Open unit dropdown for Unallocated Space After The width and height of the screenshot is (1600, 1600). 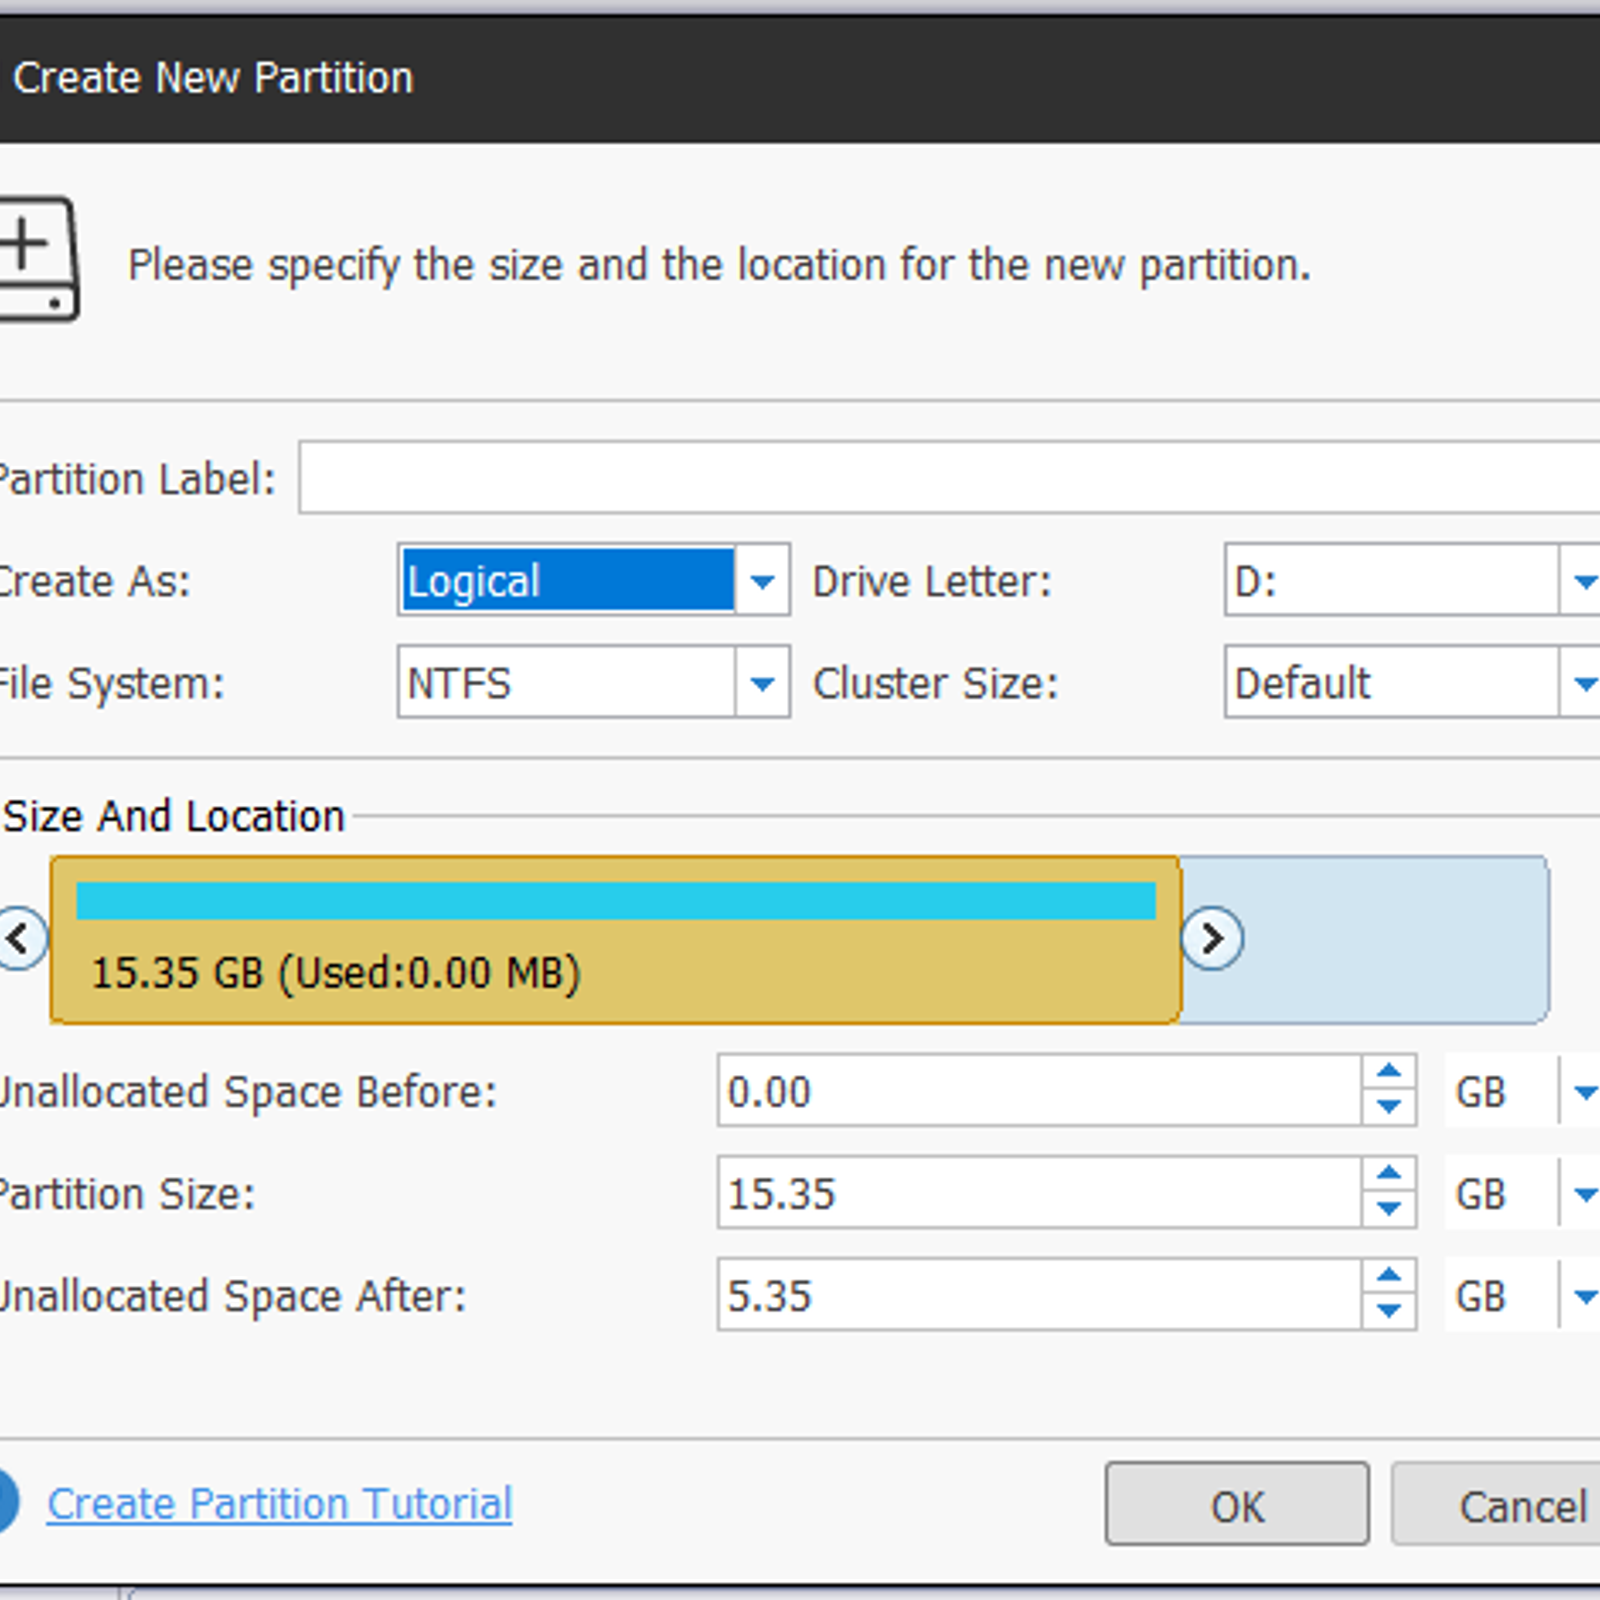(x=1582, y=1295)
